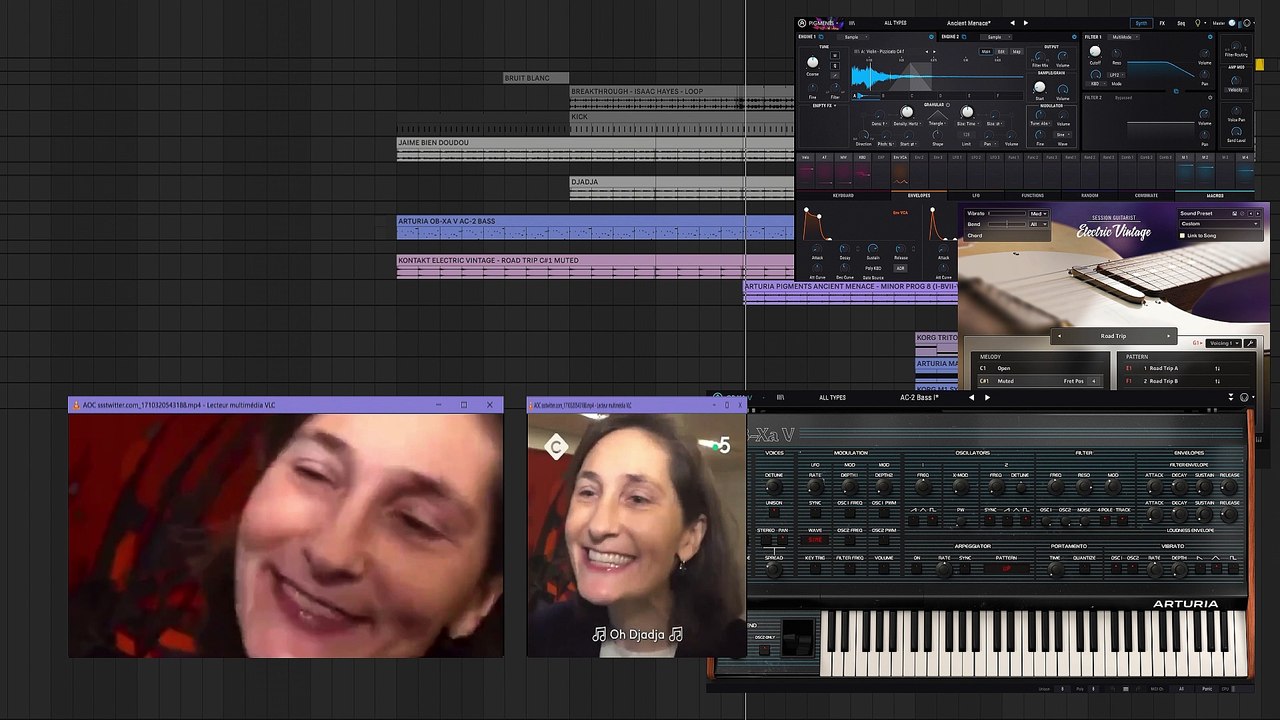
Task: Click the Pigments Granular info icon
Action: click(948, 104)
